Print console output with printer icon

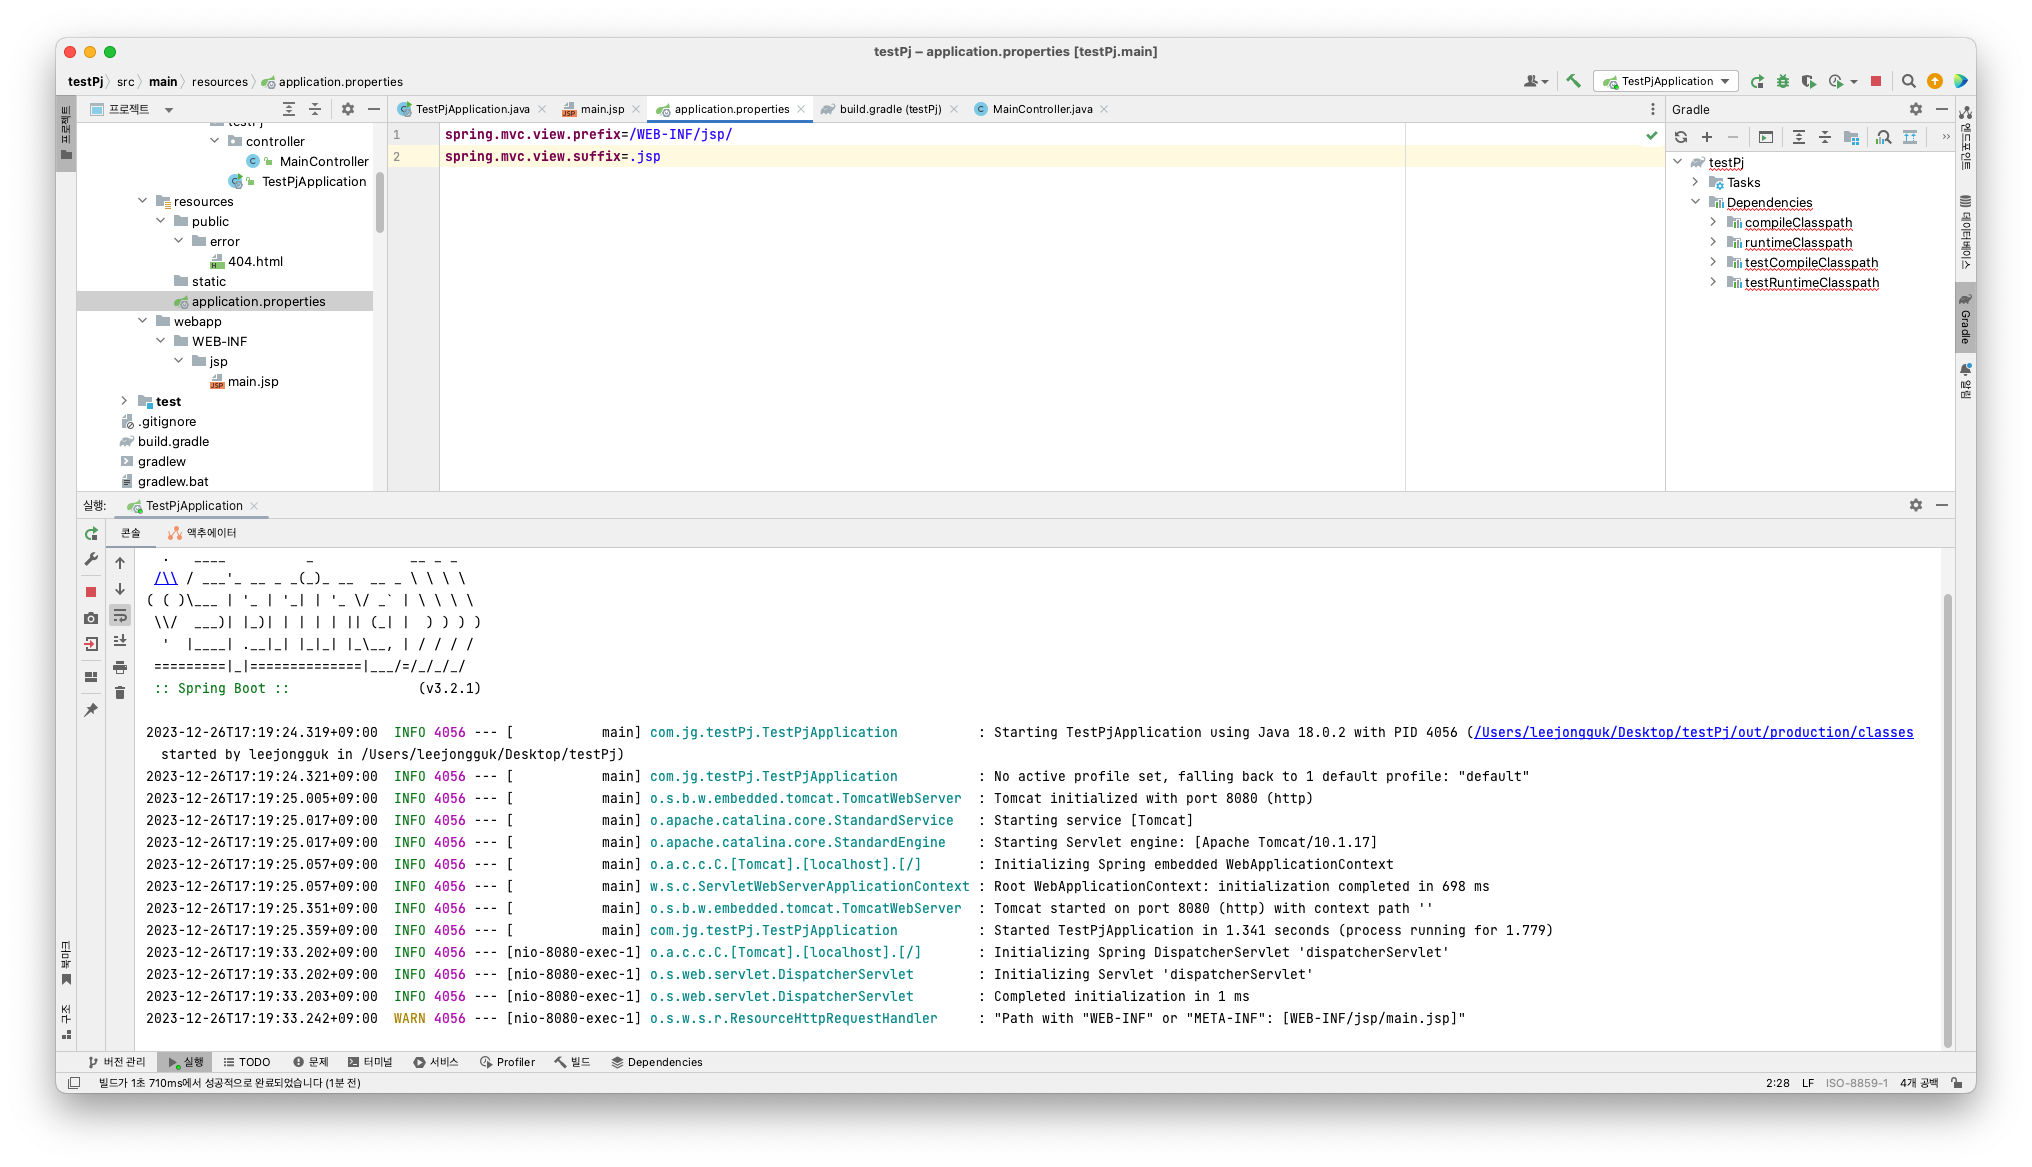120,667
